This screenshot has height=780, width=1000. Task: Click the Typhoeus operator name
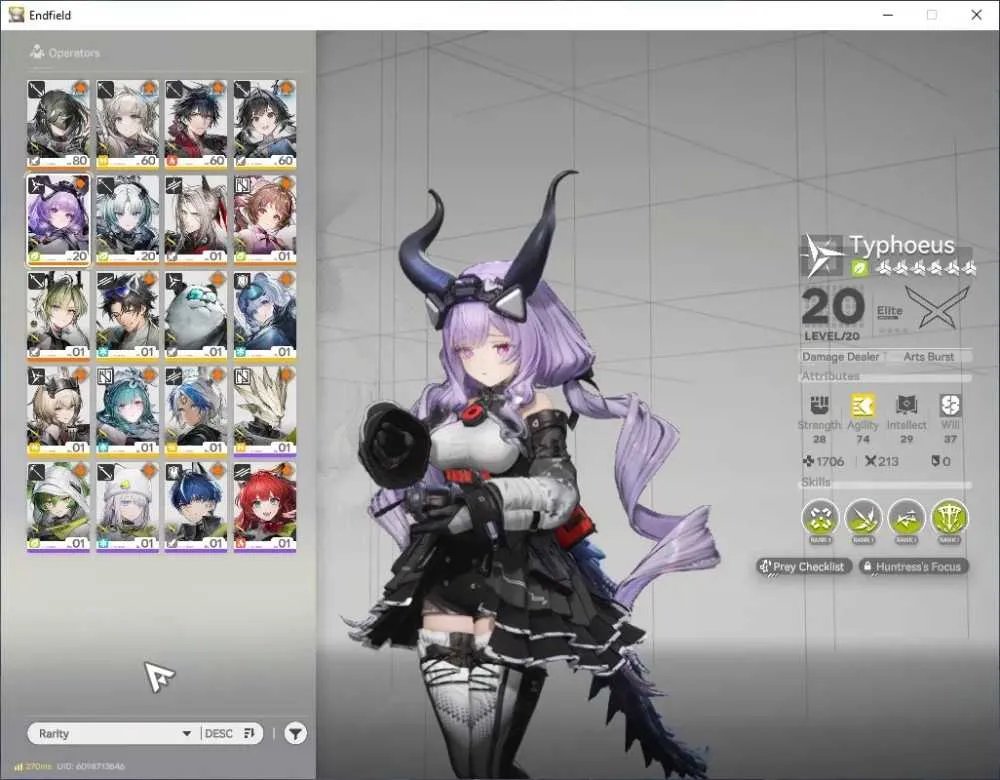[902, 245]
